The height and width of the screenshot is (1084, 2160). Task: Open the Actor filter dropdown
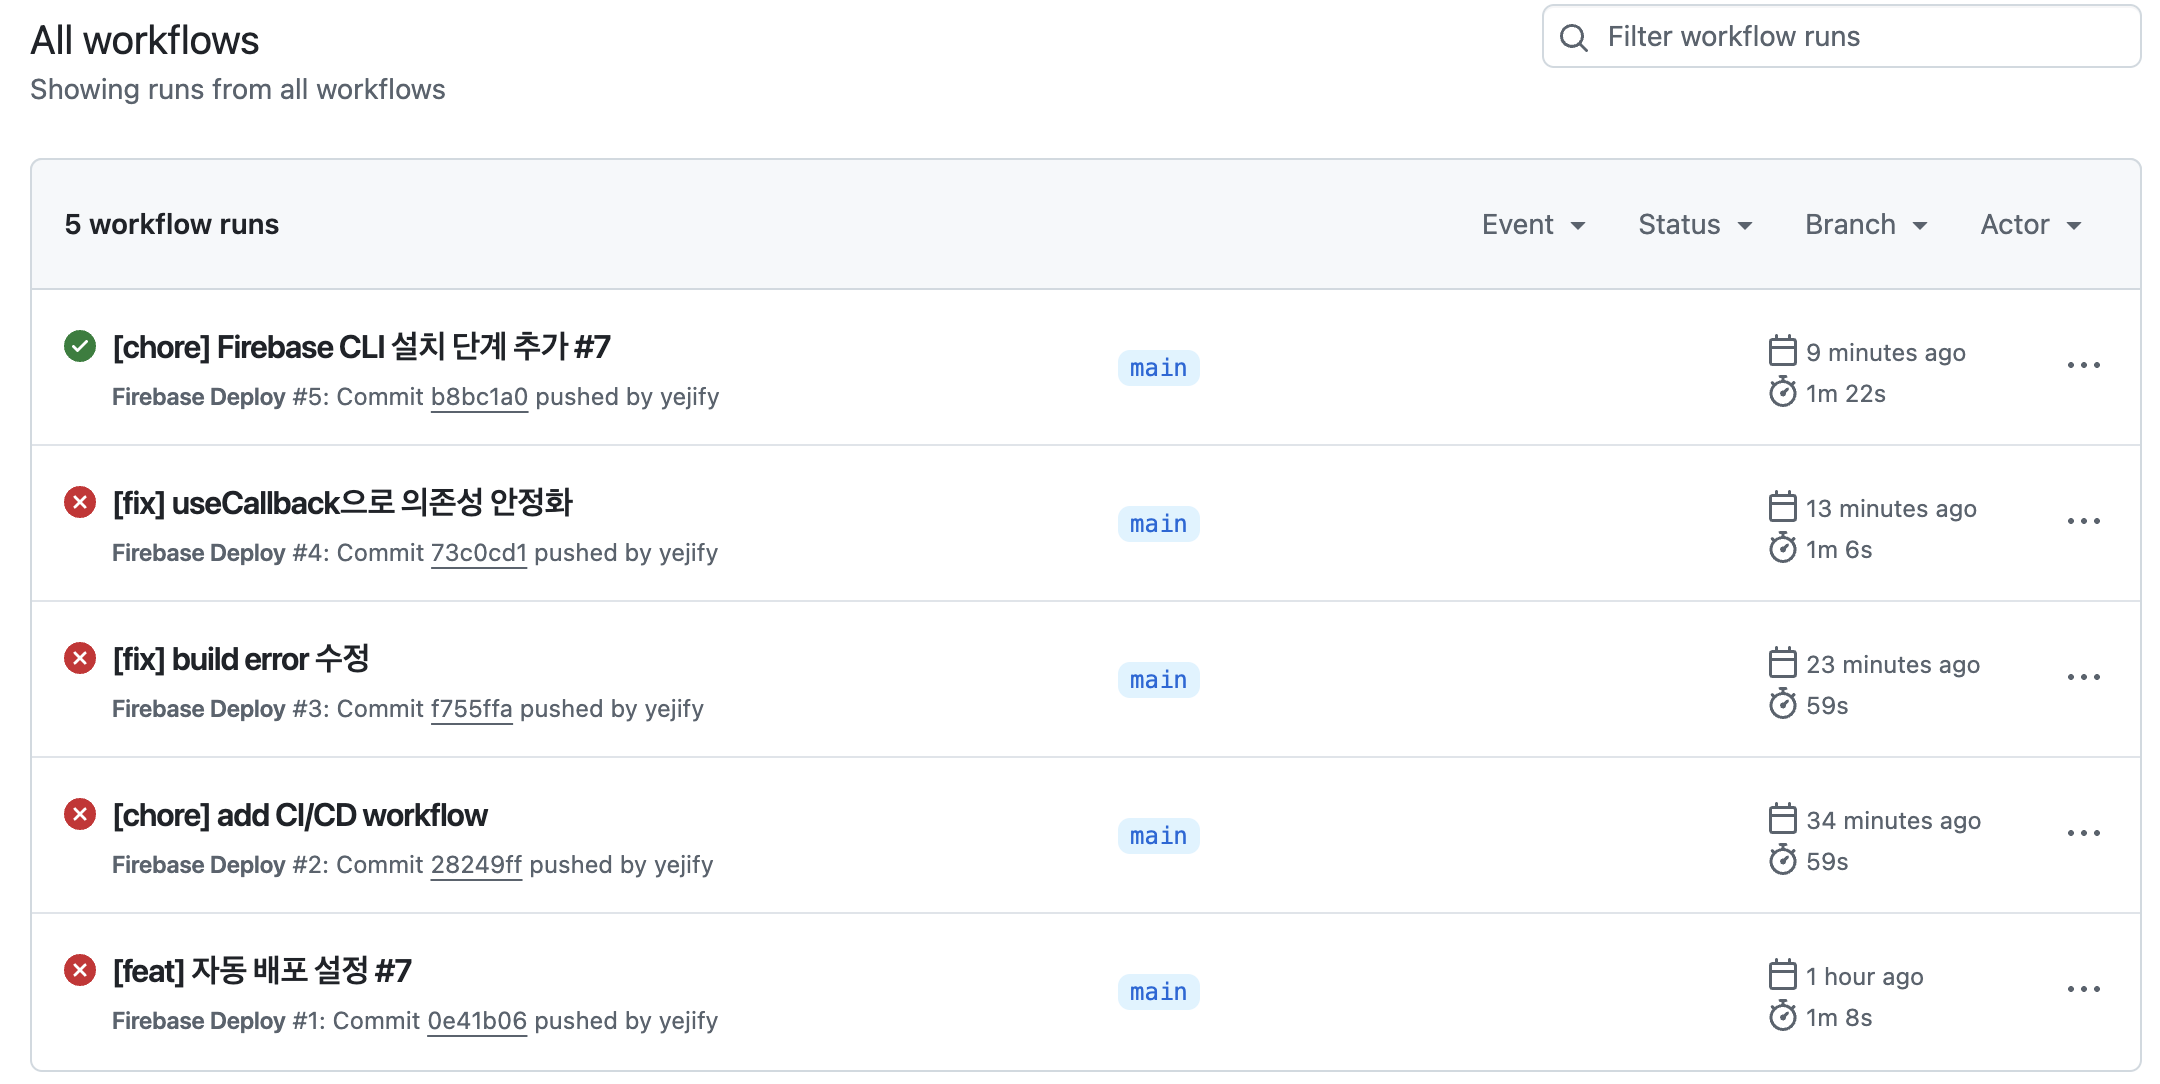2030,225
